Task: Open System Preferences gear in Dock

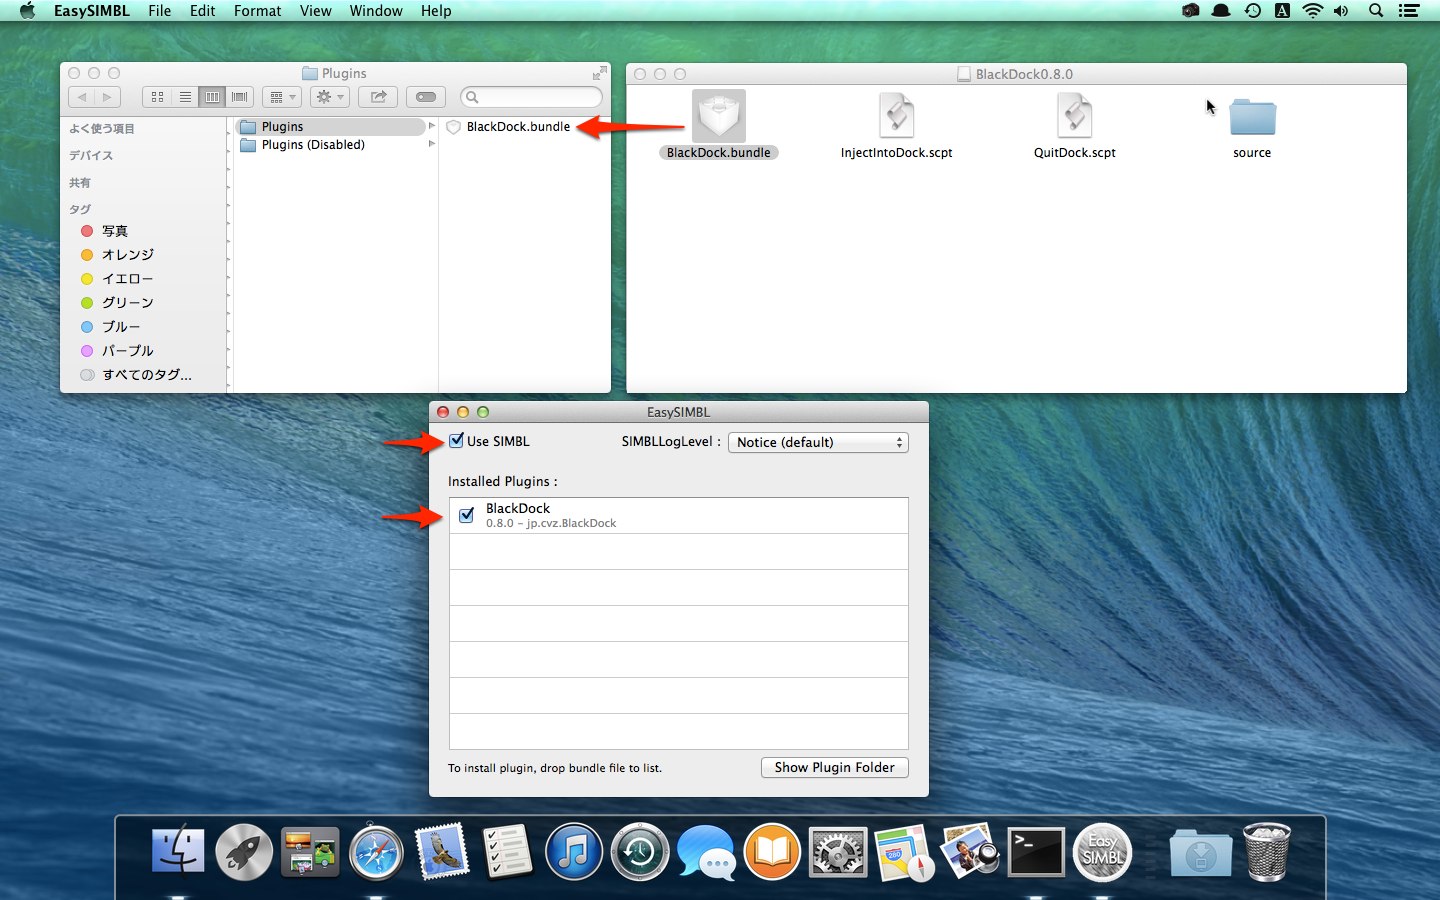Action: 837,852
